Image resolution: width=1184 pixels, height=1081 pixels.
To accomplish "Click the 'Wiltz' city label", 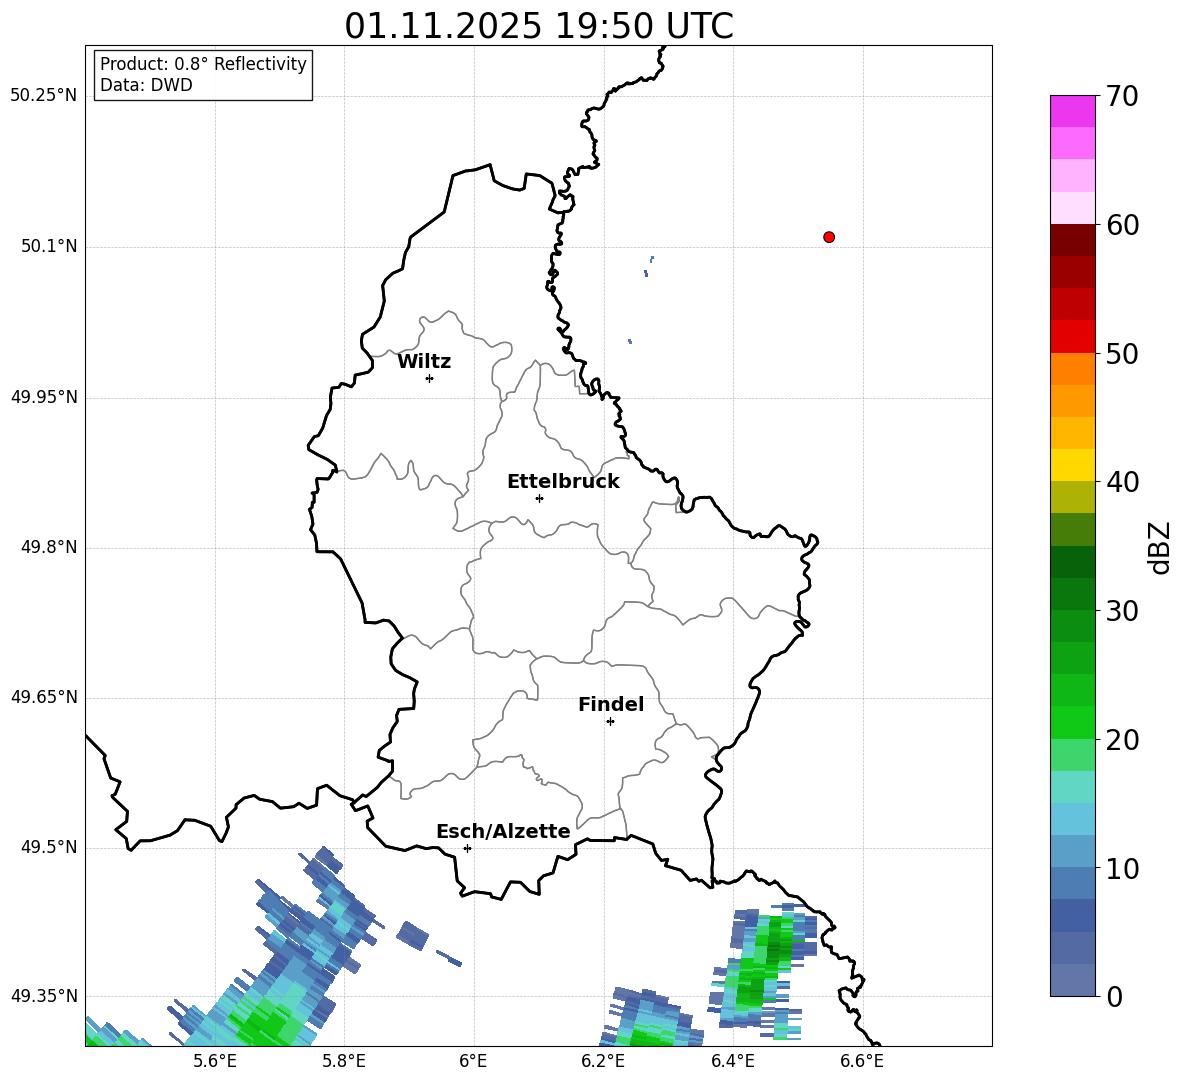I will [x=424, y=362].
